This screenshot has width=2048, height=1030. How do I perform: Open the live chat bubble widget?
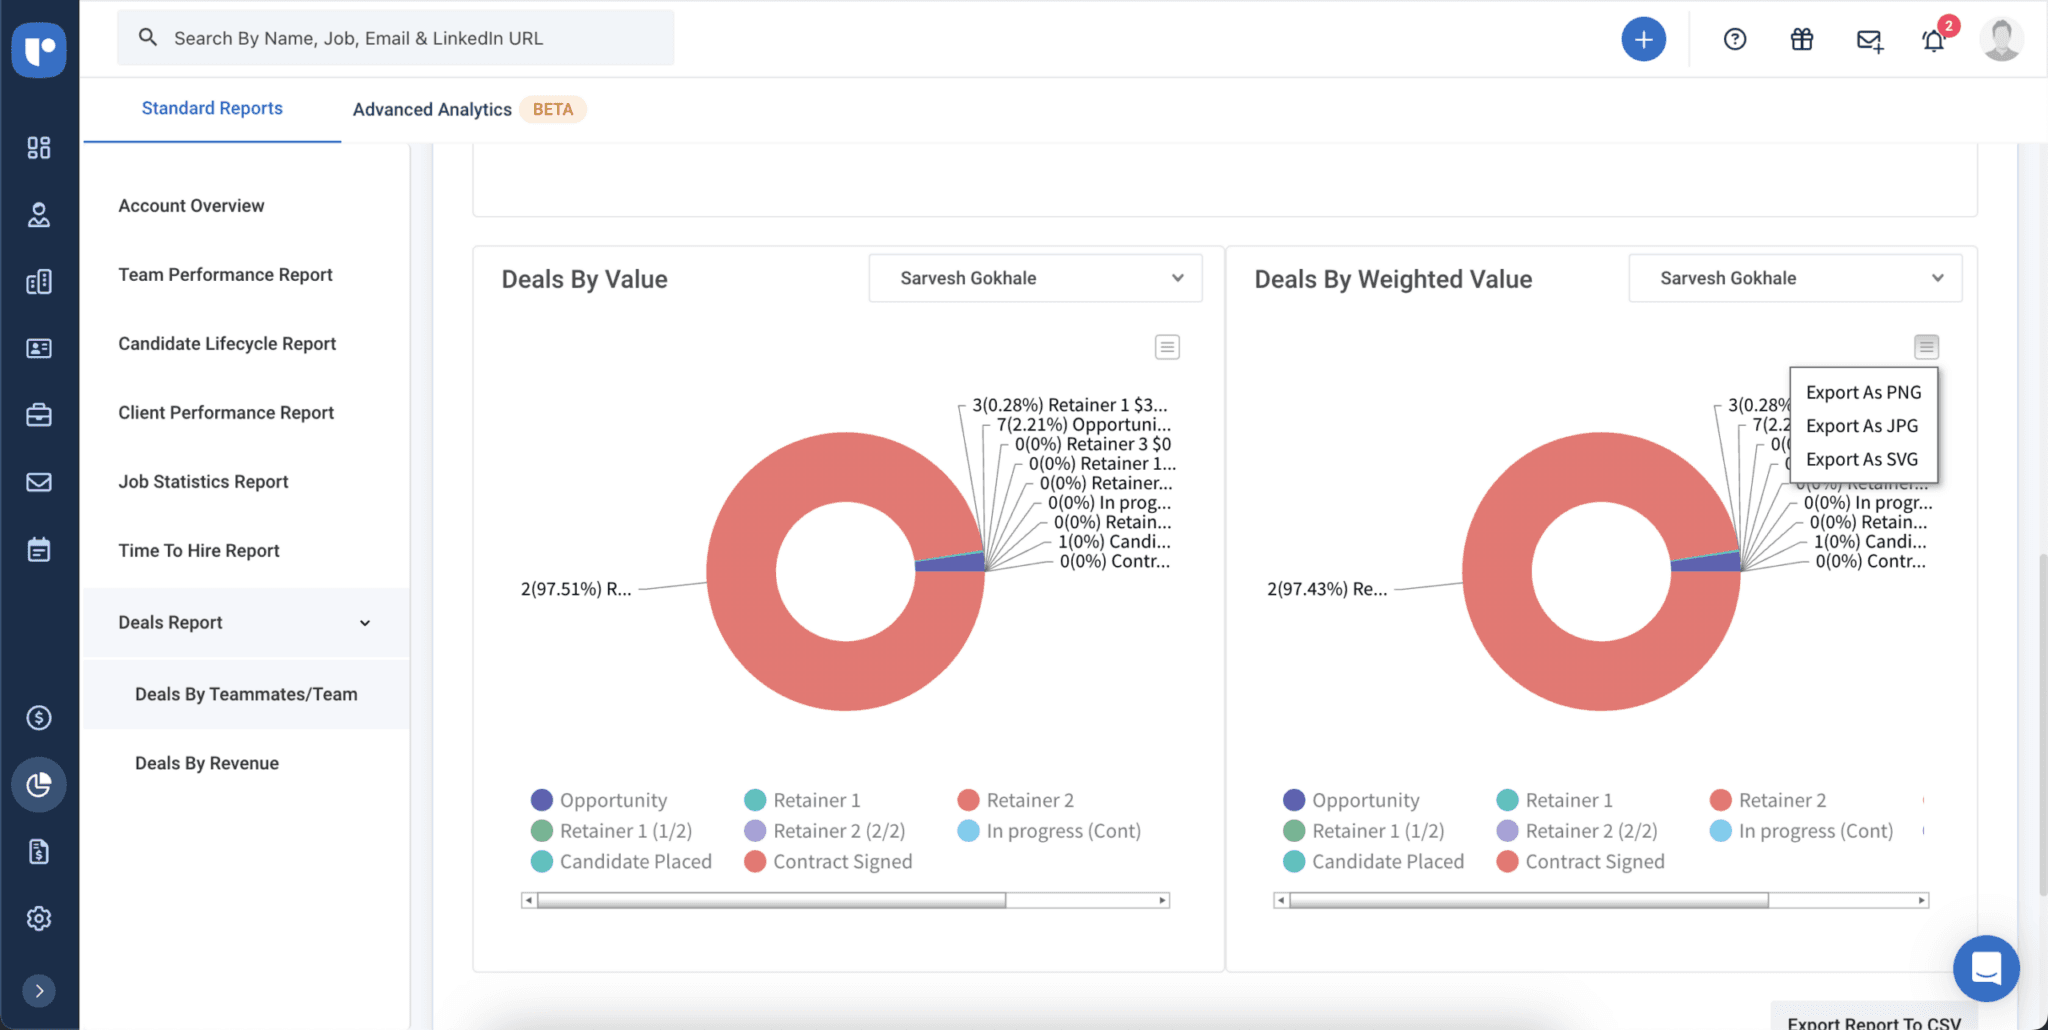[1985, 968]
